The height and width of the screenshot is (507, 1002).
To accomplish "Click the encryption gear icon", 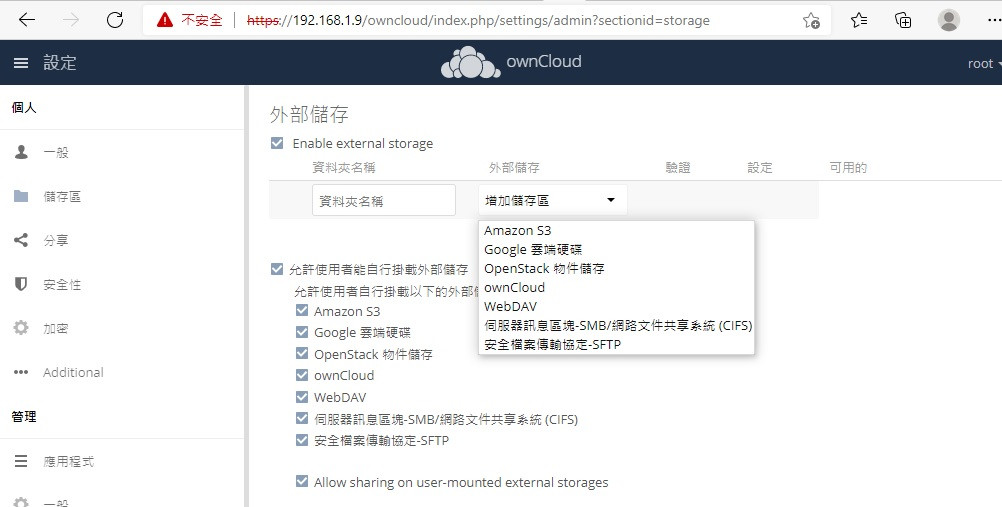I will (x=21, y=328).
